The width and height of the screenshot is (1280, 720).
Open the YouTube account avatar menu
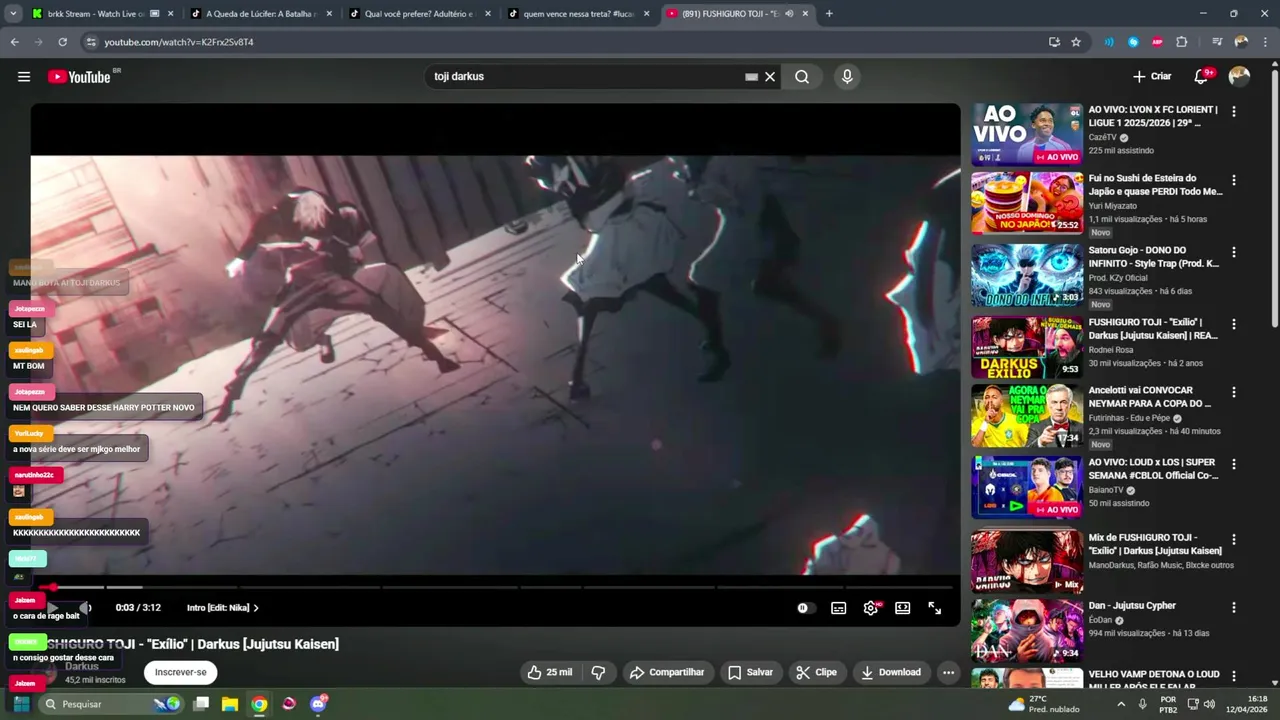pos(1239,76)
